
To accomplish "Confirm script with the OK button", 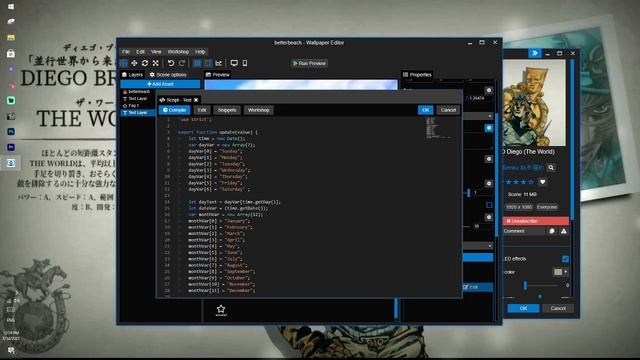I will coord(425,110).
